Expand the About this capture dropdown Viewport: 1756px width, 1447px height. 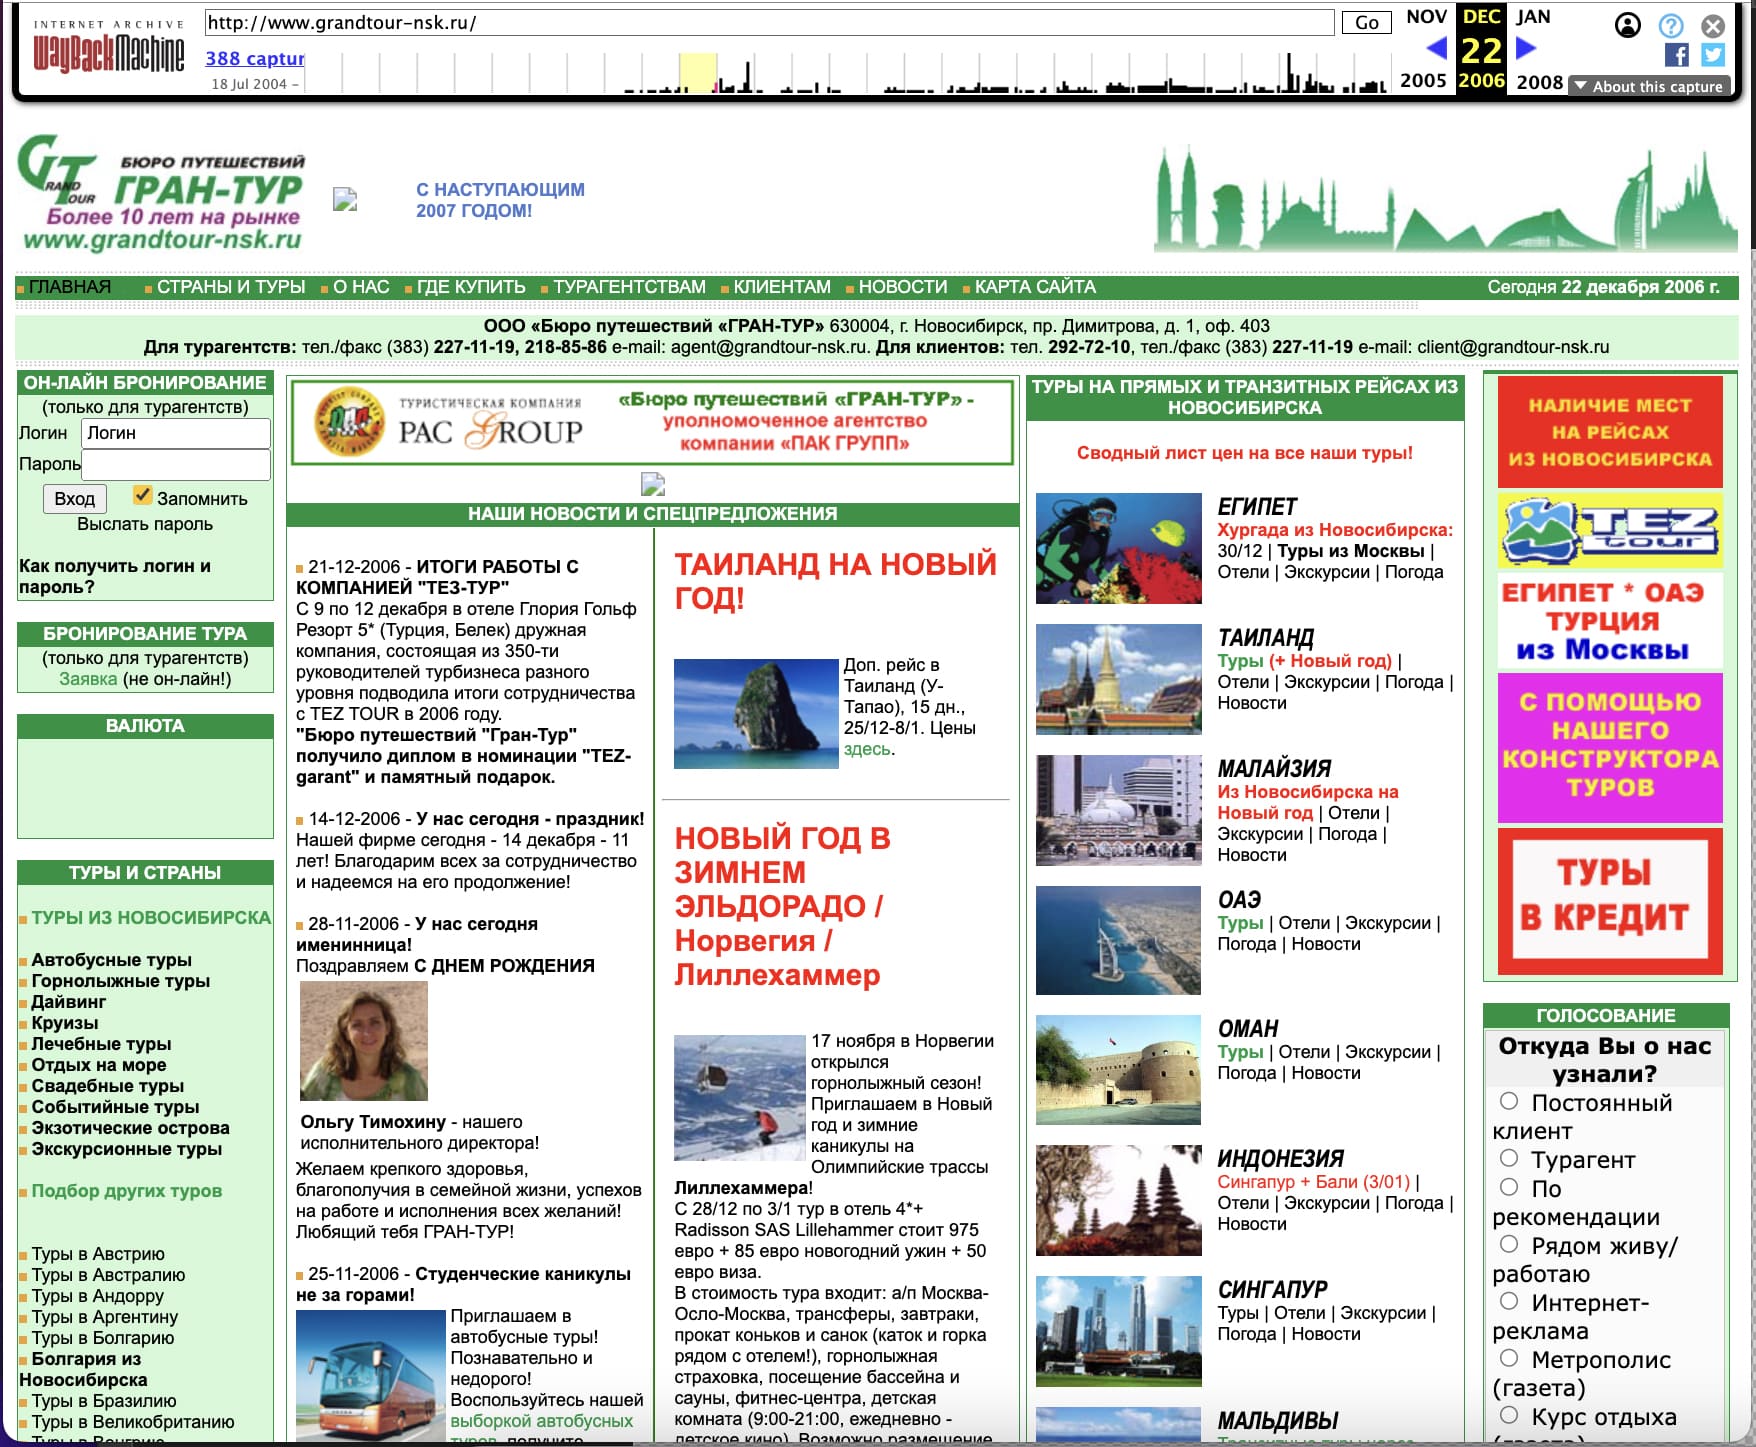click(x=1648, y=86)
